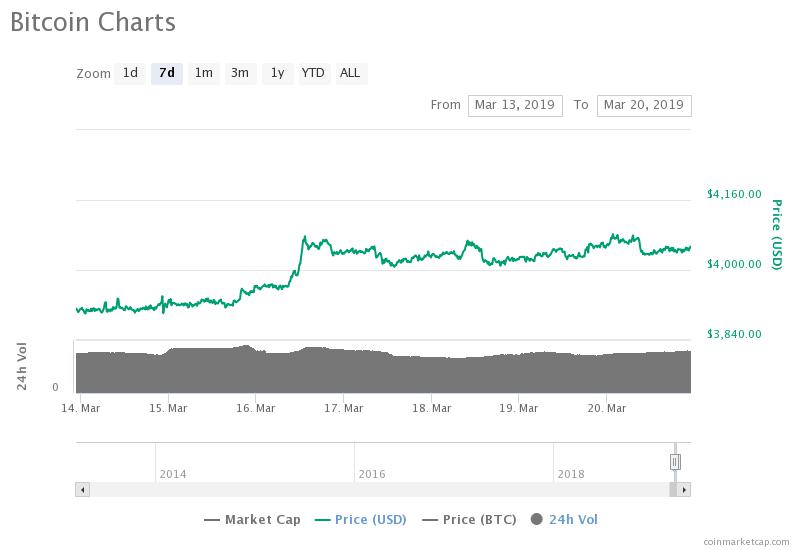Toggle 24h Vol series in legend

point(565,519)
